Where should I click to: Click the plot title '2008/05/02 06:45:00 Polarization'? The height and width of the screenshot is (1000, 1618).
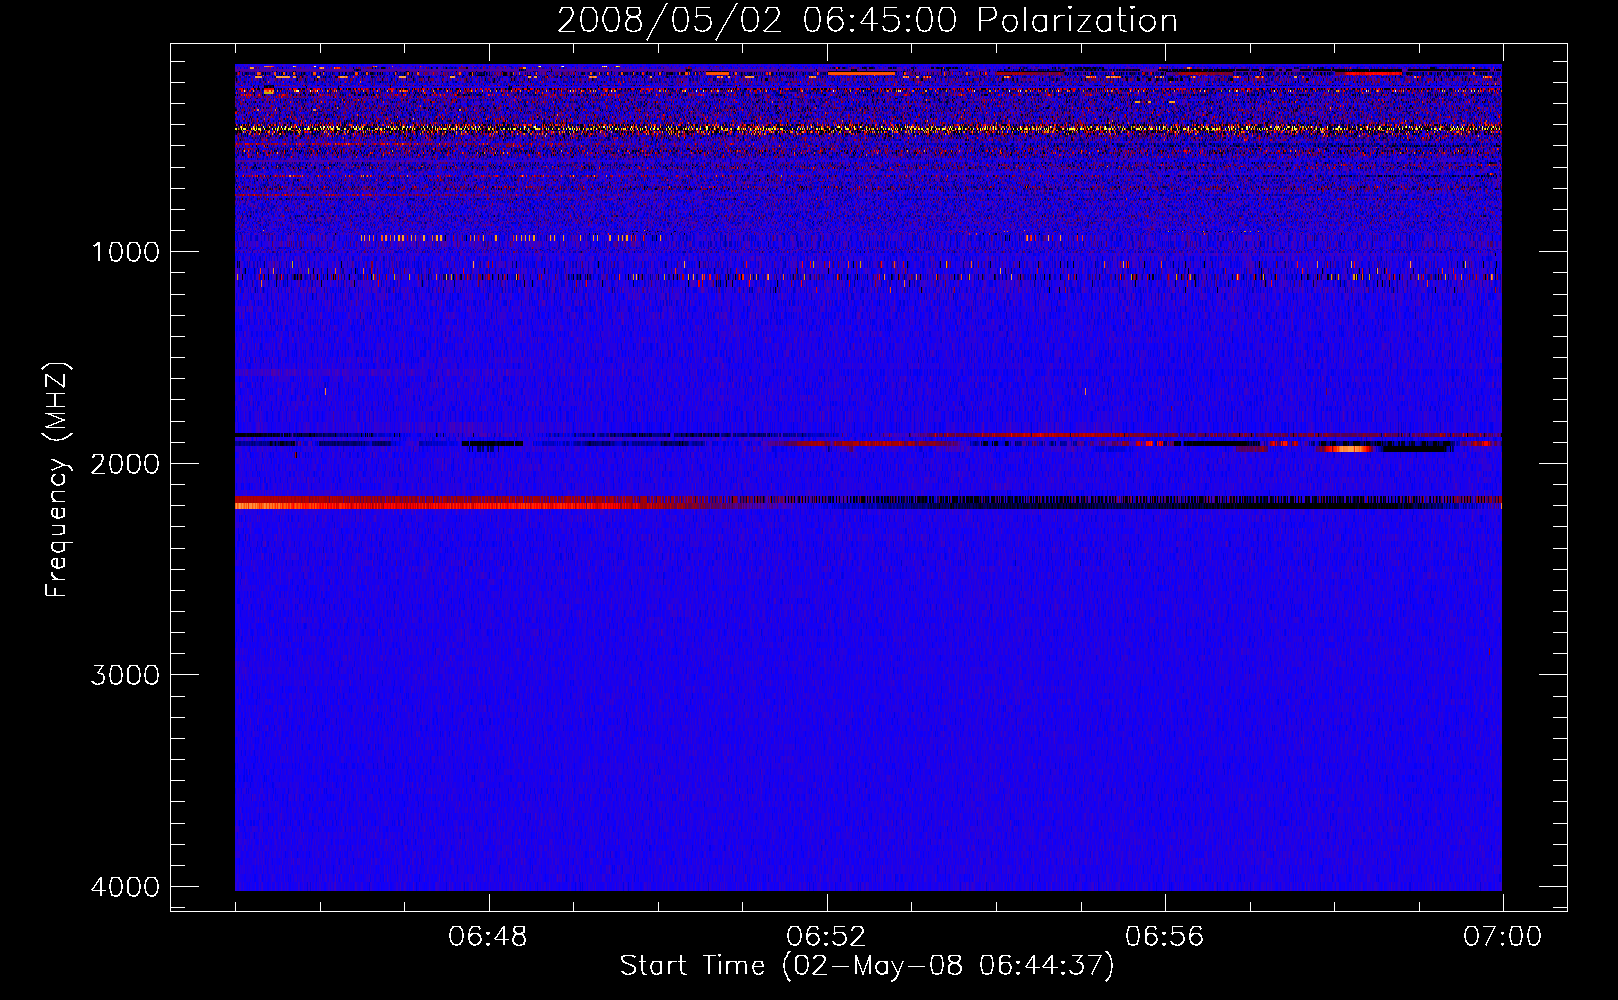coord(867,21)
